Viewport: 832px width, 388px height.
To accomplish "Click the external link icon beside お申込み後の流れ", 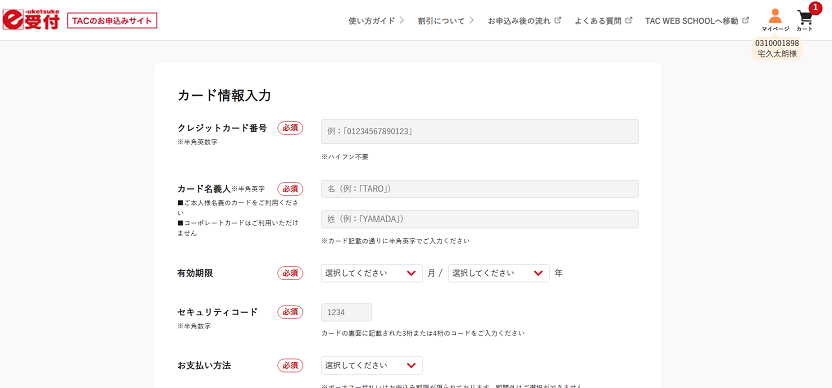I will point(558,20).
